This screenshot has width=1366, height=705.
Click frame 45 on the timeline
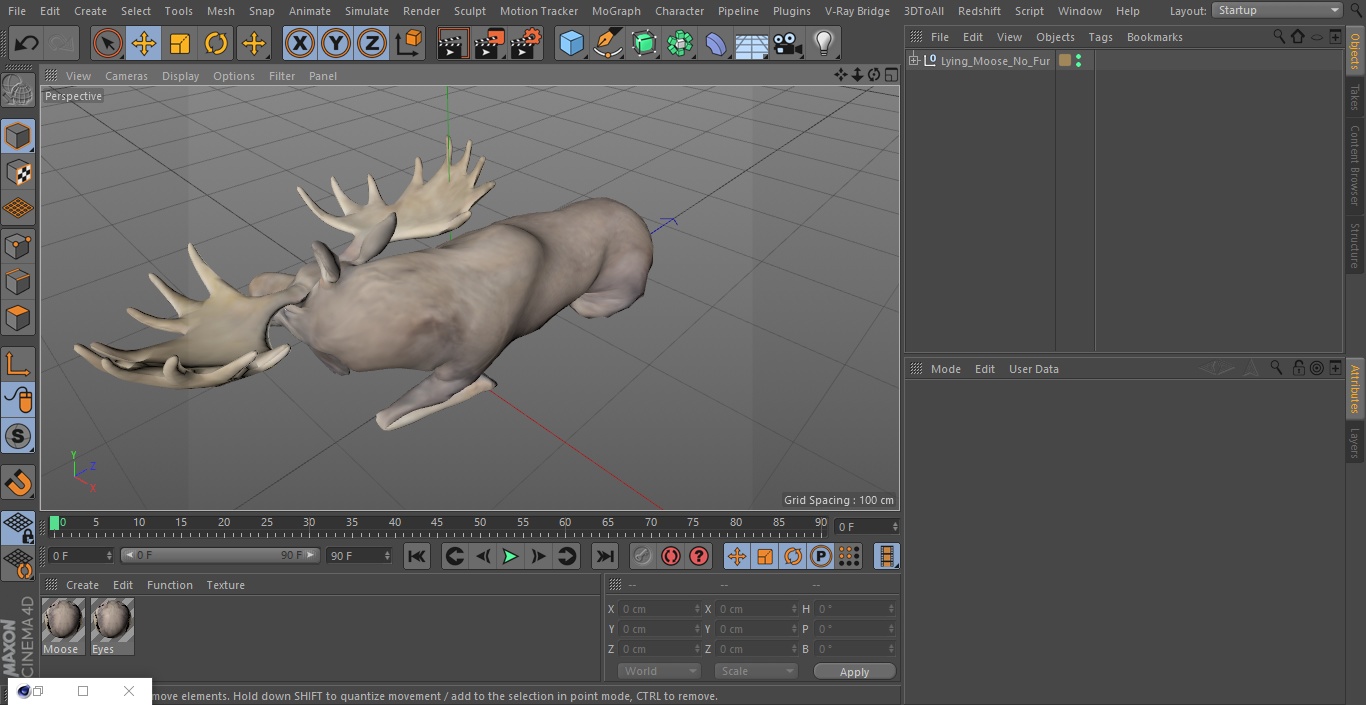click(437, 523)
